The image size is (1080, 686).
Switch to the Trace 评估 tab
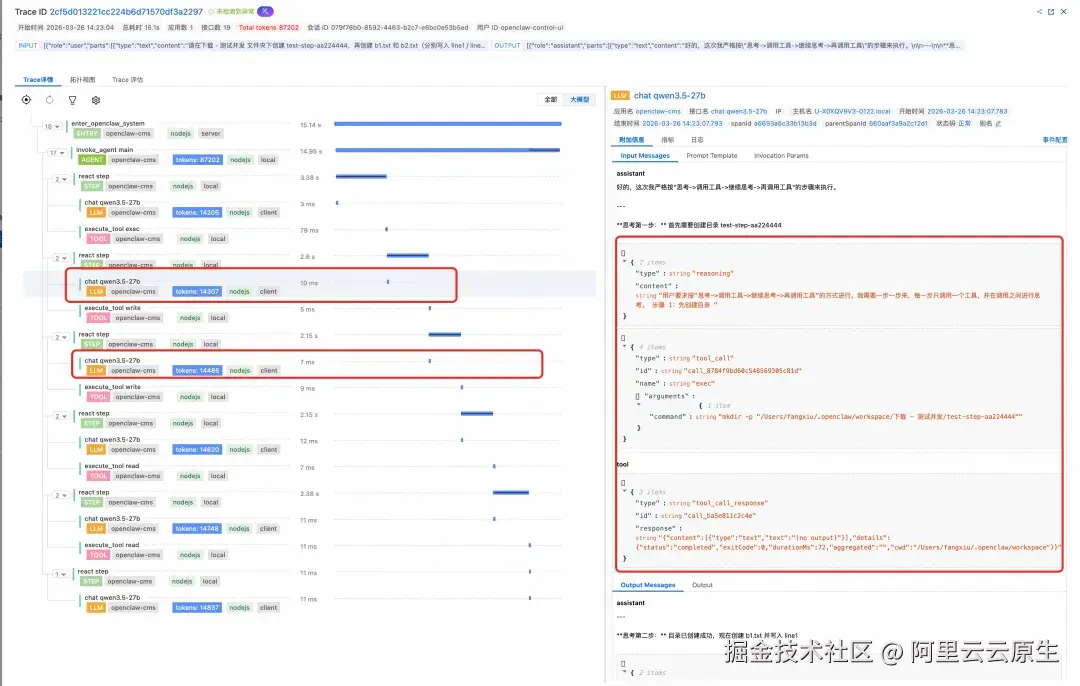click(x=127, y=80)
